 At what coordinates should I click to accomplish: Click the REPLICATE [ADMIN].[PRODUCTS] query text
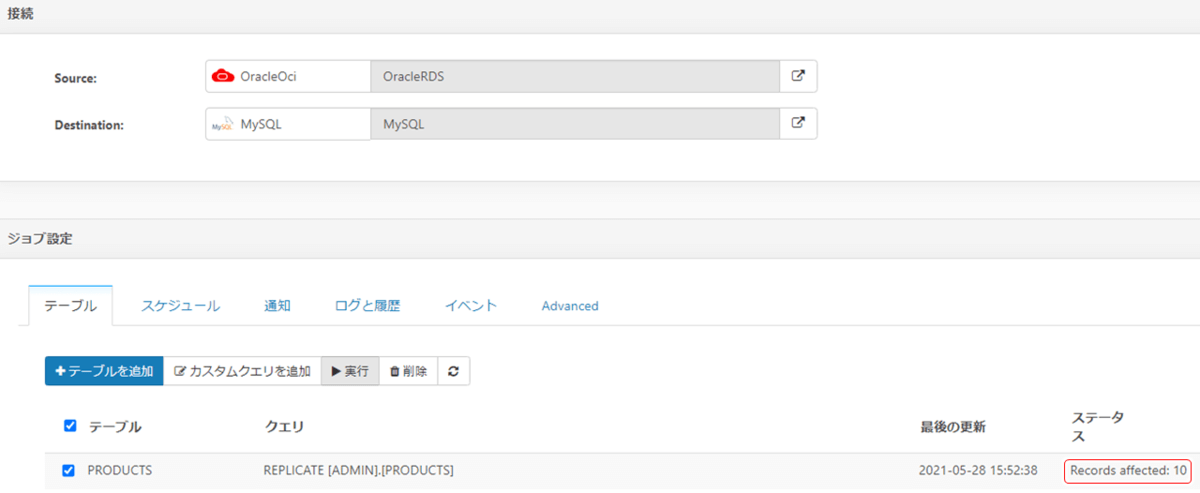(x=358, y=470)
